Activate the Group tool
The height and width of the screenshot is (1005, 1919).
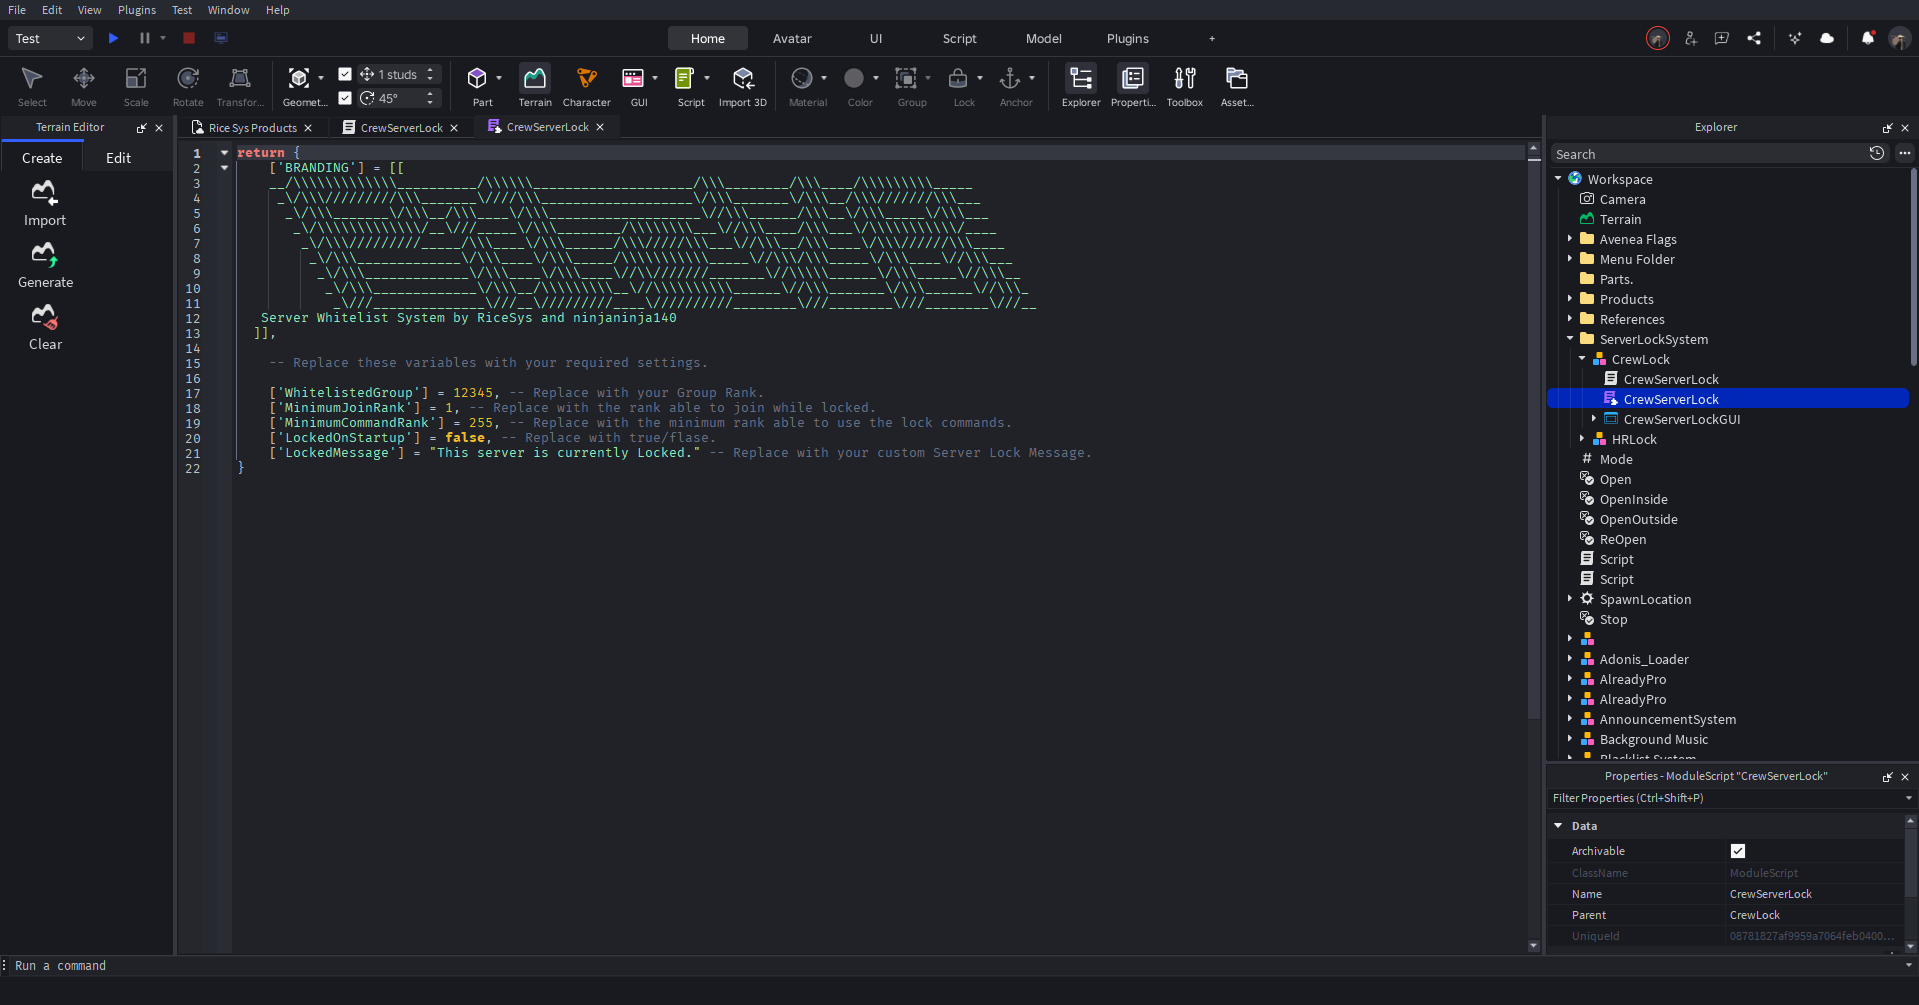pos(908,86)
